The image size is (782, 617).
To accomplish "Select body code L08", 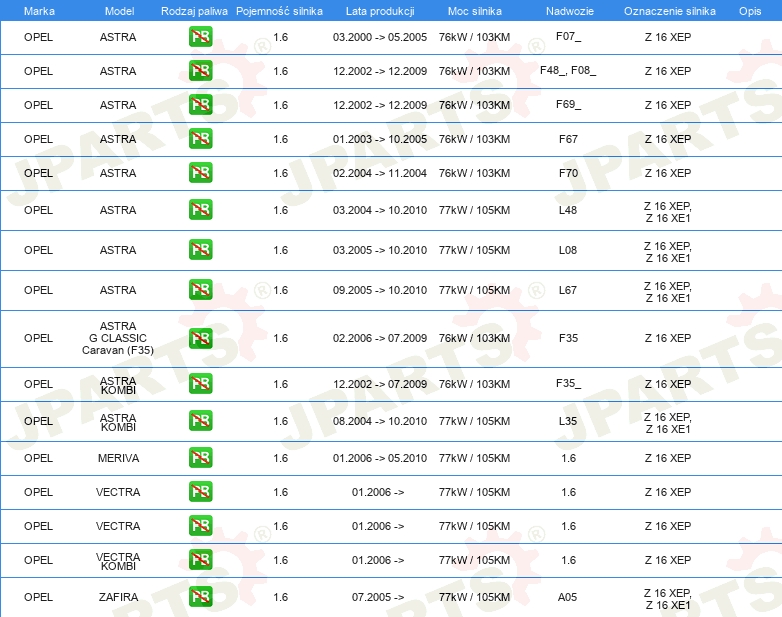I will click(x=568, y=250).
